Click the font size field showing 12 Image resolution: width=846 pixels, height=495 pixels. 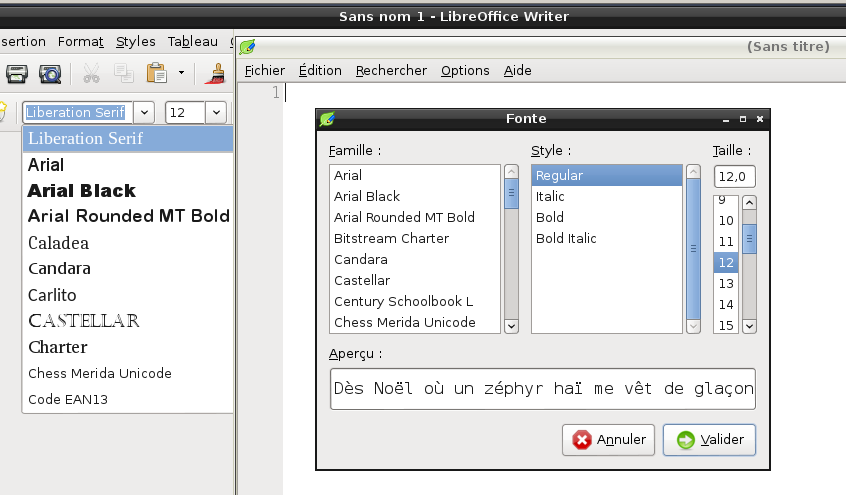pyautogui.click(x=185, y=112)
